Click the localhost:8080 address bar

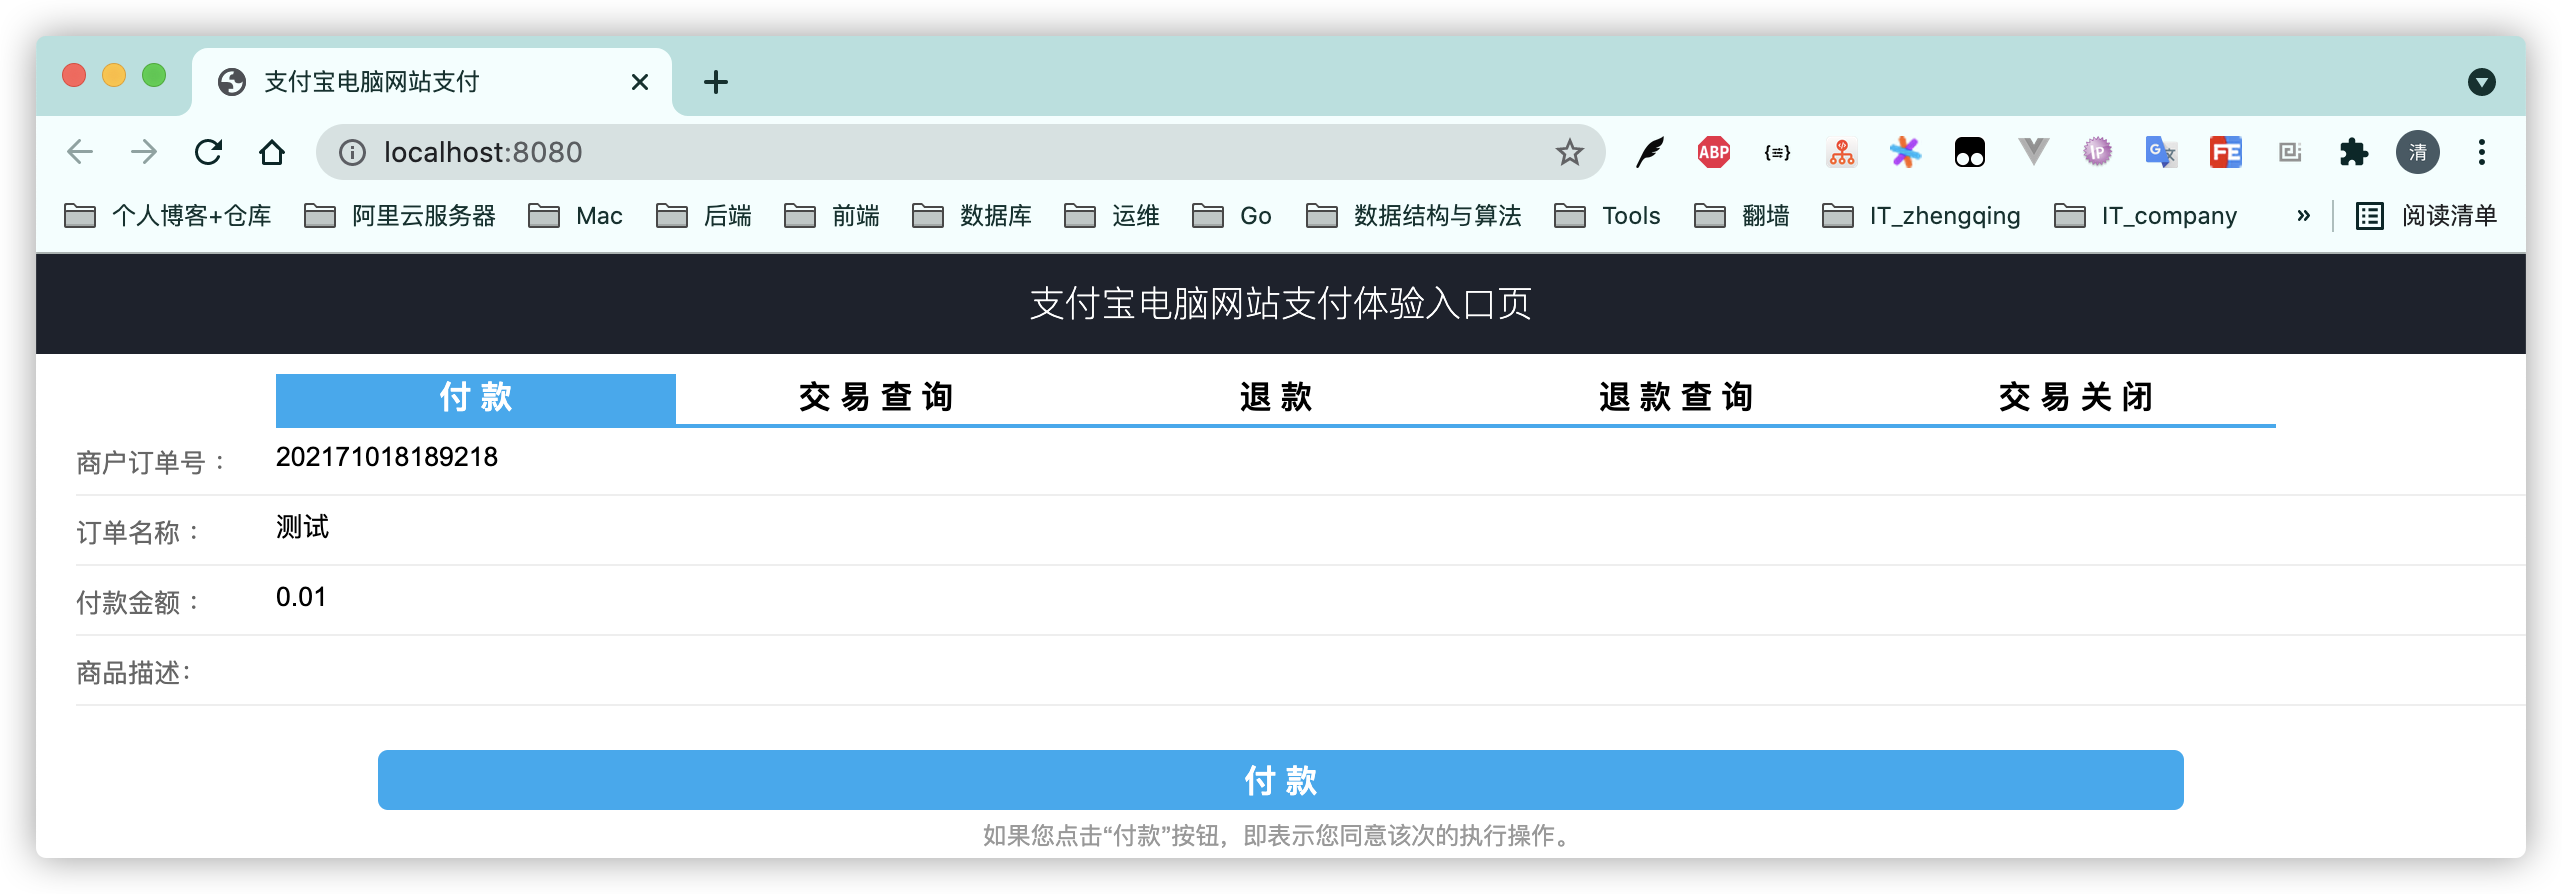[960, 152]
